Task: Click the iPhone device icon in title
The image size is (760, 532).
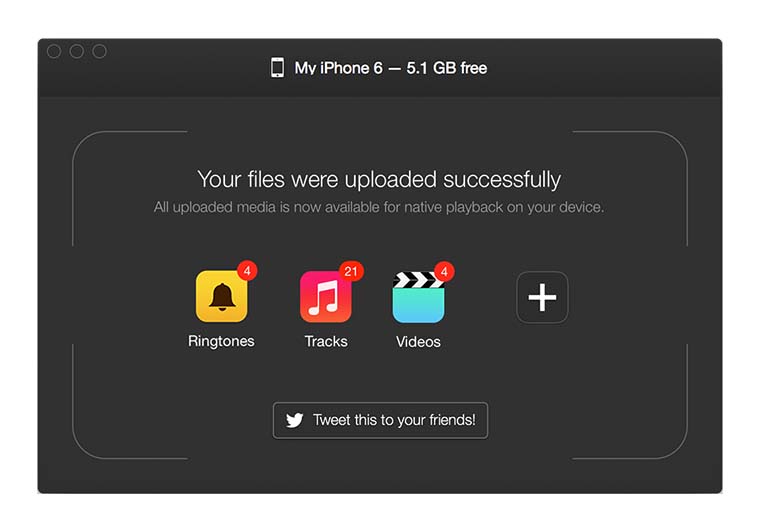Action: coord(277,67)
